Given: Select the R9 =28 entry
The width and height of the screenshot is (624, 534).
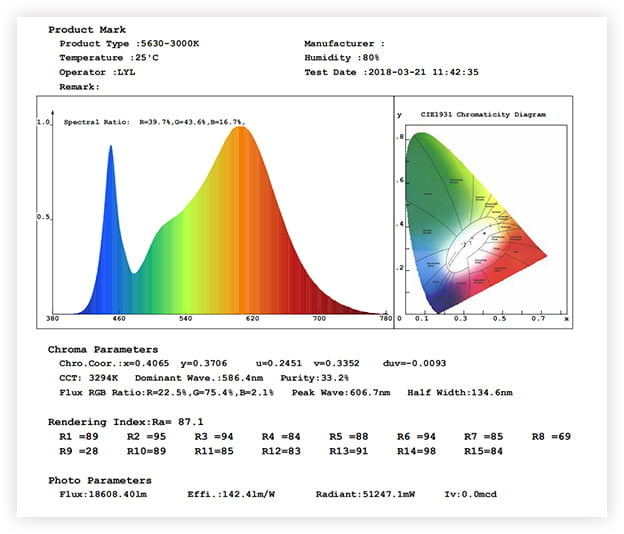Looking at the screenshot, I should (77, 451).
